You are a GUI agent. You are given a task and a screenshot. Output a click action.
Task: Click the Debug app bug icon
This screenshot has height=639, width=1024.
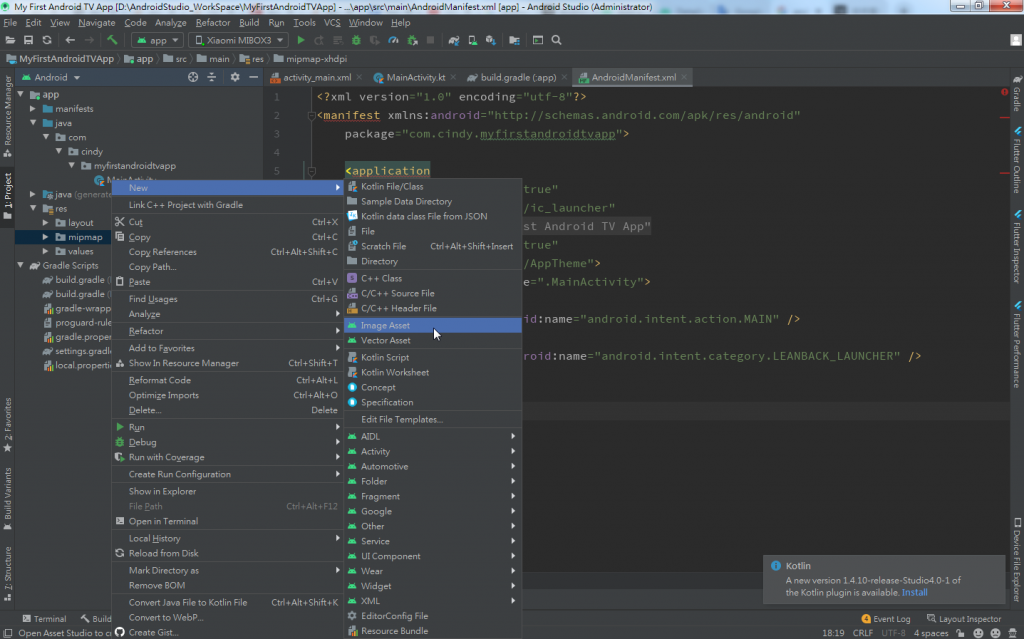356,40
